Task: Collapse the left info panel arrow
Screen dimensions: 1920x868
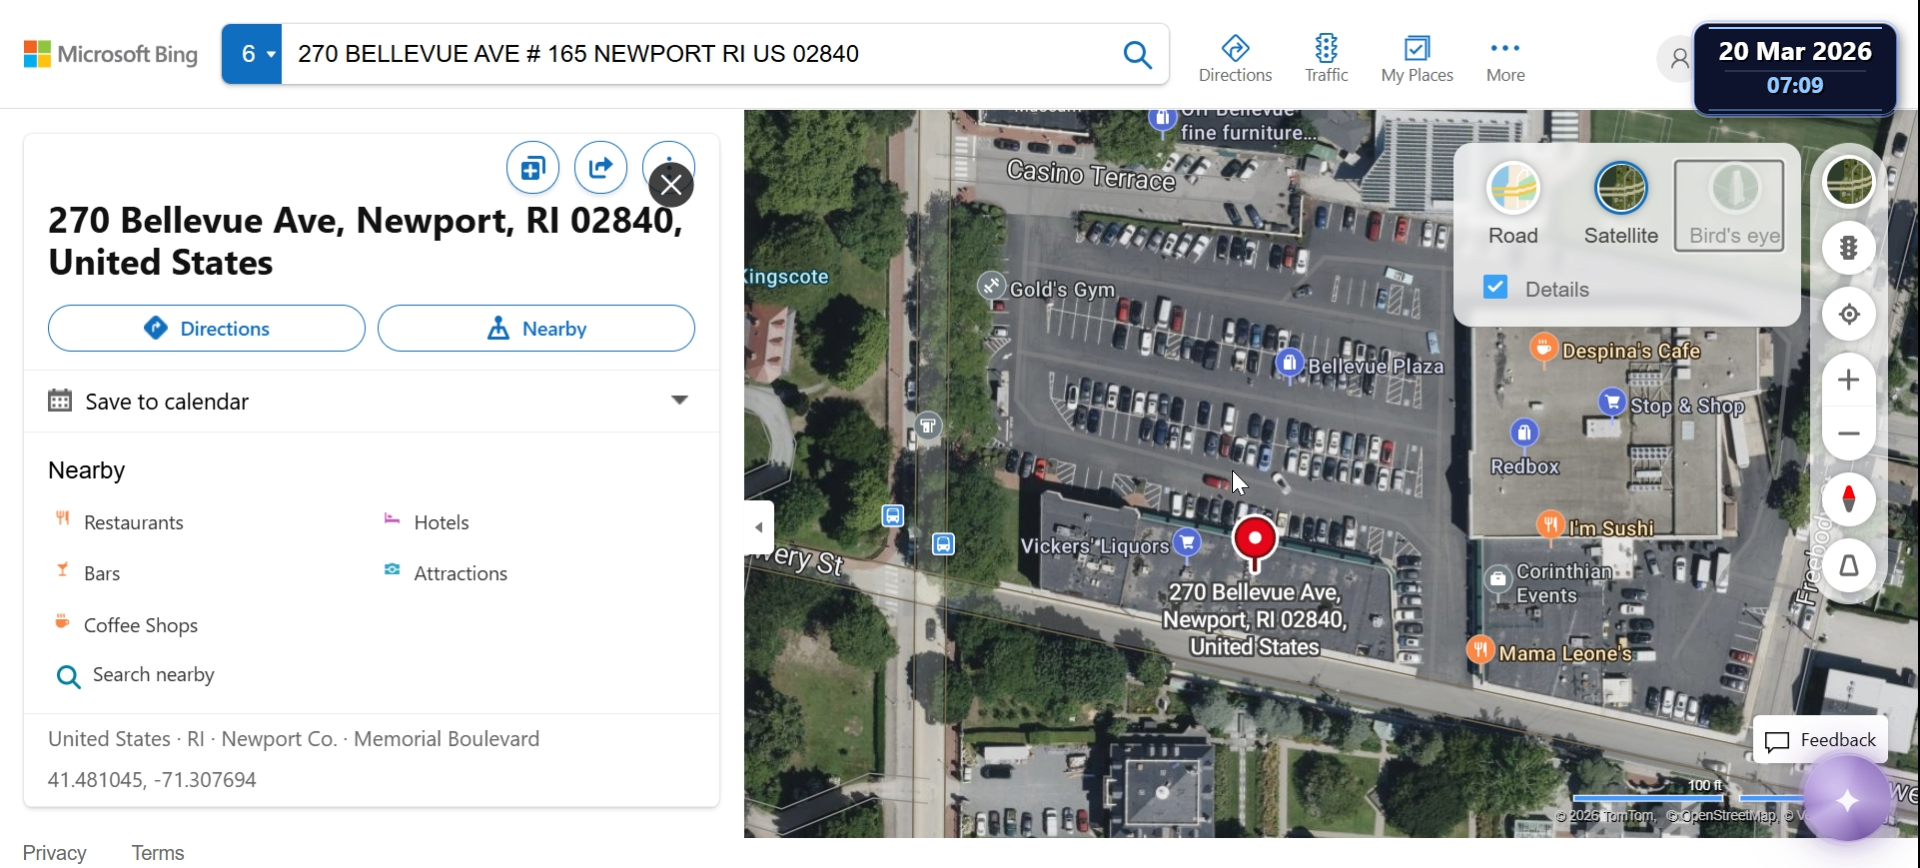Action: tap(758, 527)
